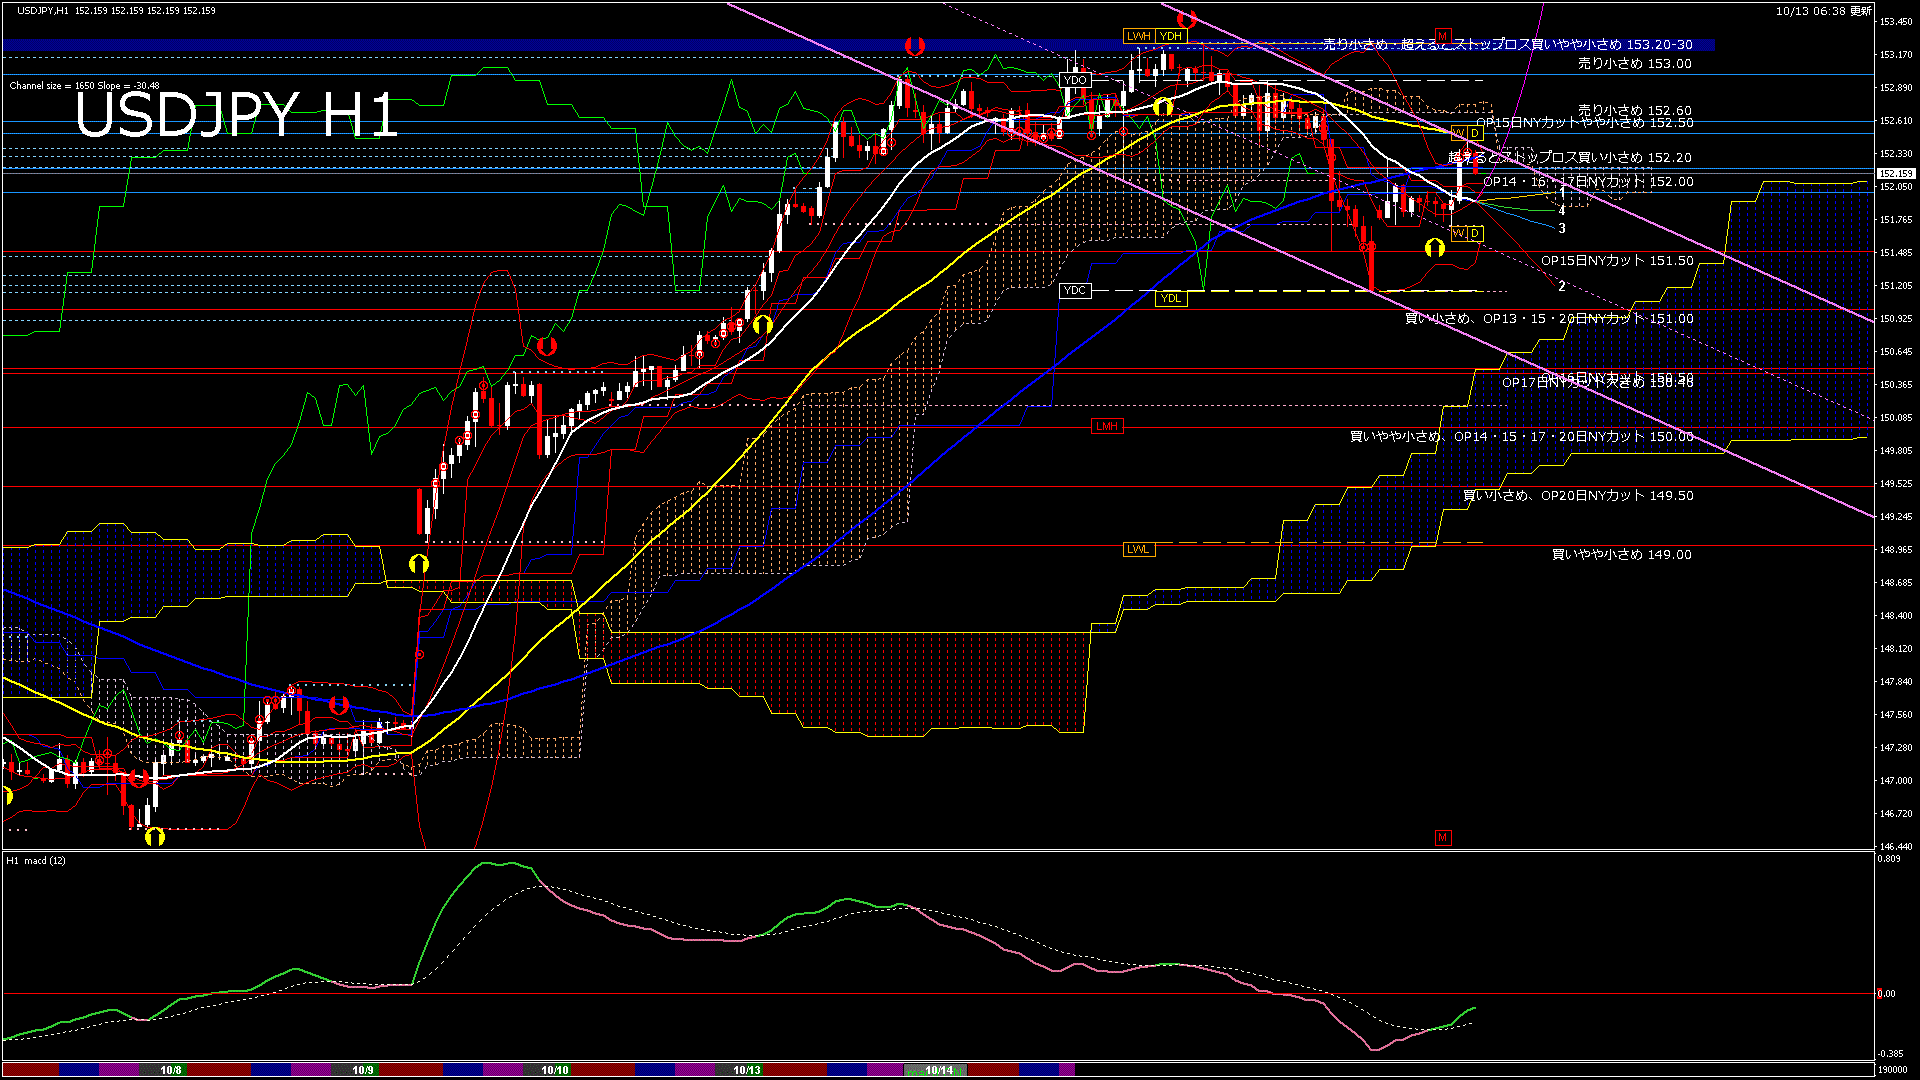Select the YDC yesterday-close label
This screenshot has width=1920, height=1080.
point(1075,291)
